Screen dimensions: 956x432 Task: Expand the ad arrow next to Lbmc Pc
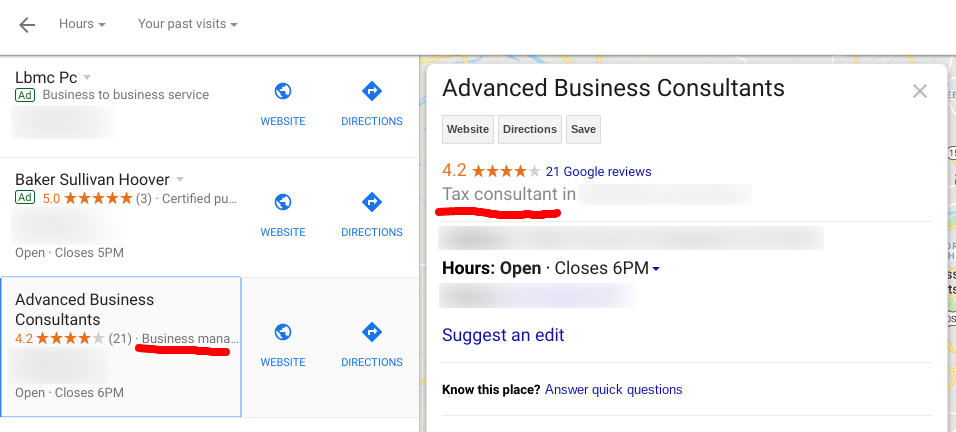(x=87, y=78)
